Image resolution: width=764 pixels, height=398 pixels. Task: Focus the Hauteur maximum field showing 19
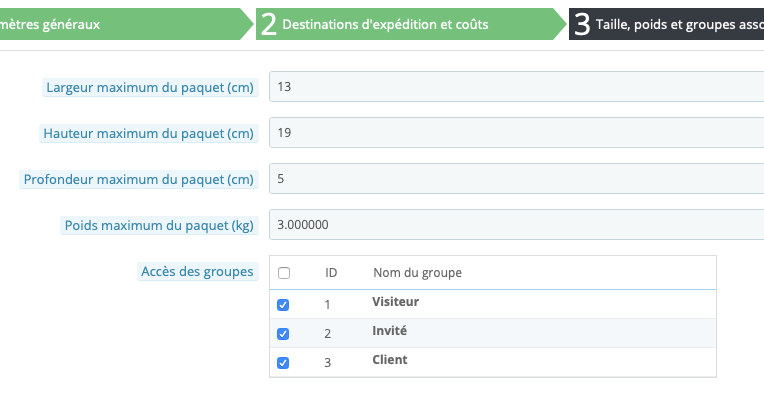tap(516, 133)
